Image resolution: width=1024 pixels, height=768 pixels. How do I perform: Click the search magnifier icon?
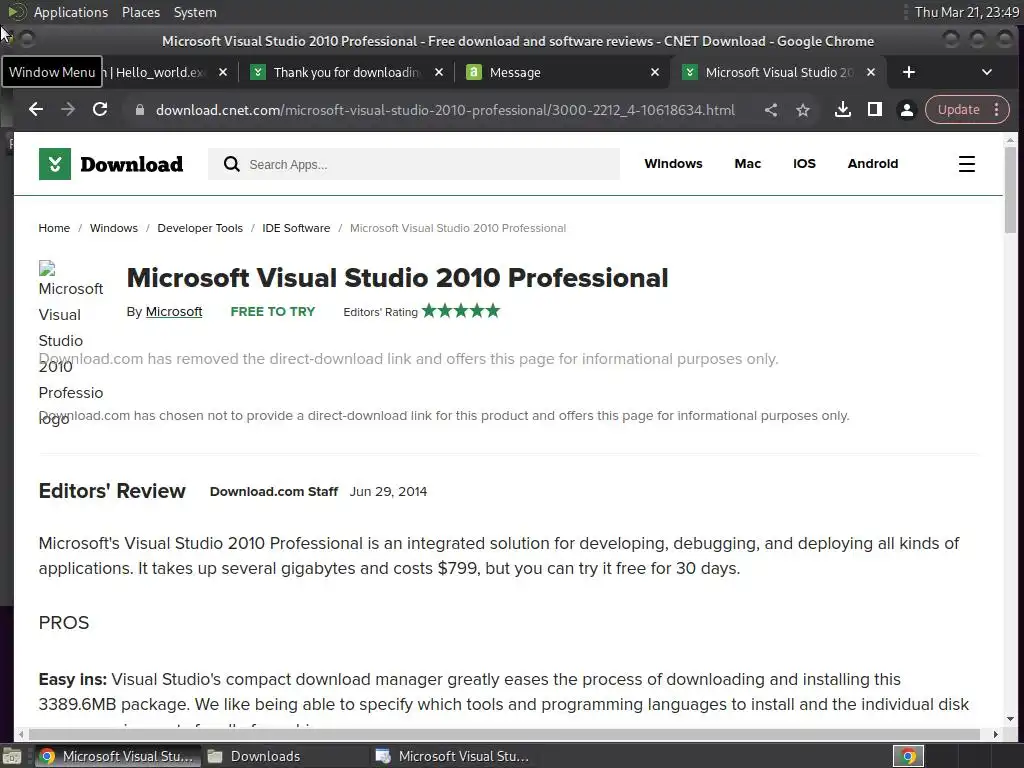[231, 164]
